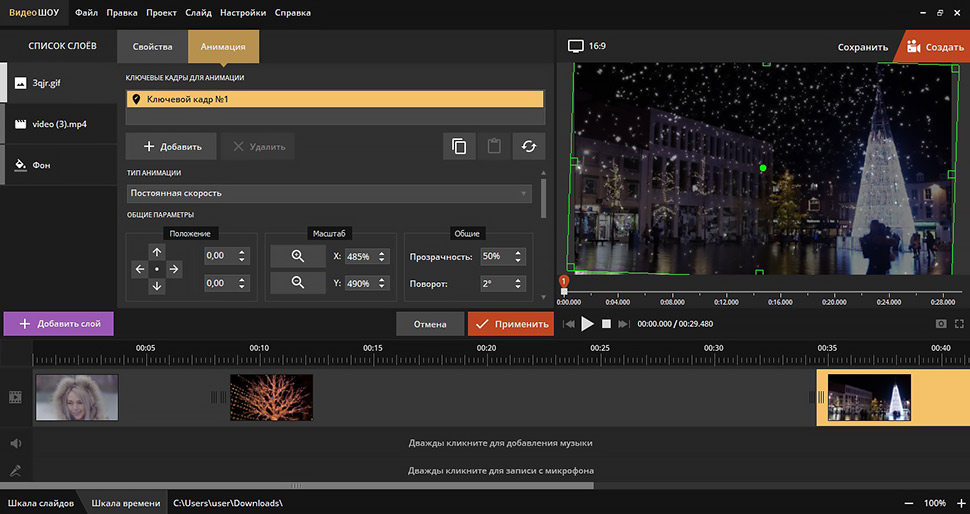Click the preview timeline slider handle
This screenshot has height=514, width=970.
(x=564, y=291)
